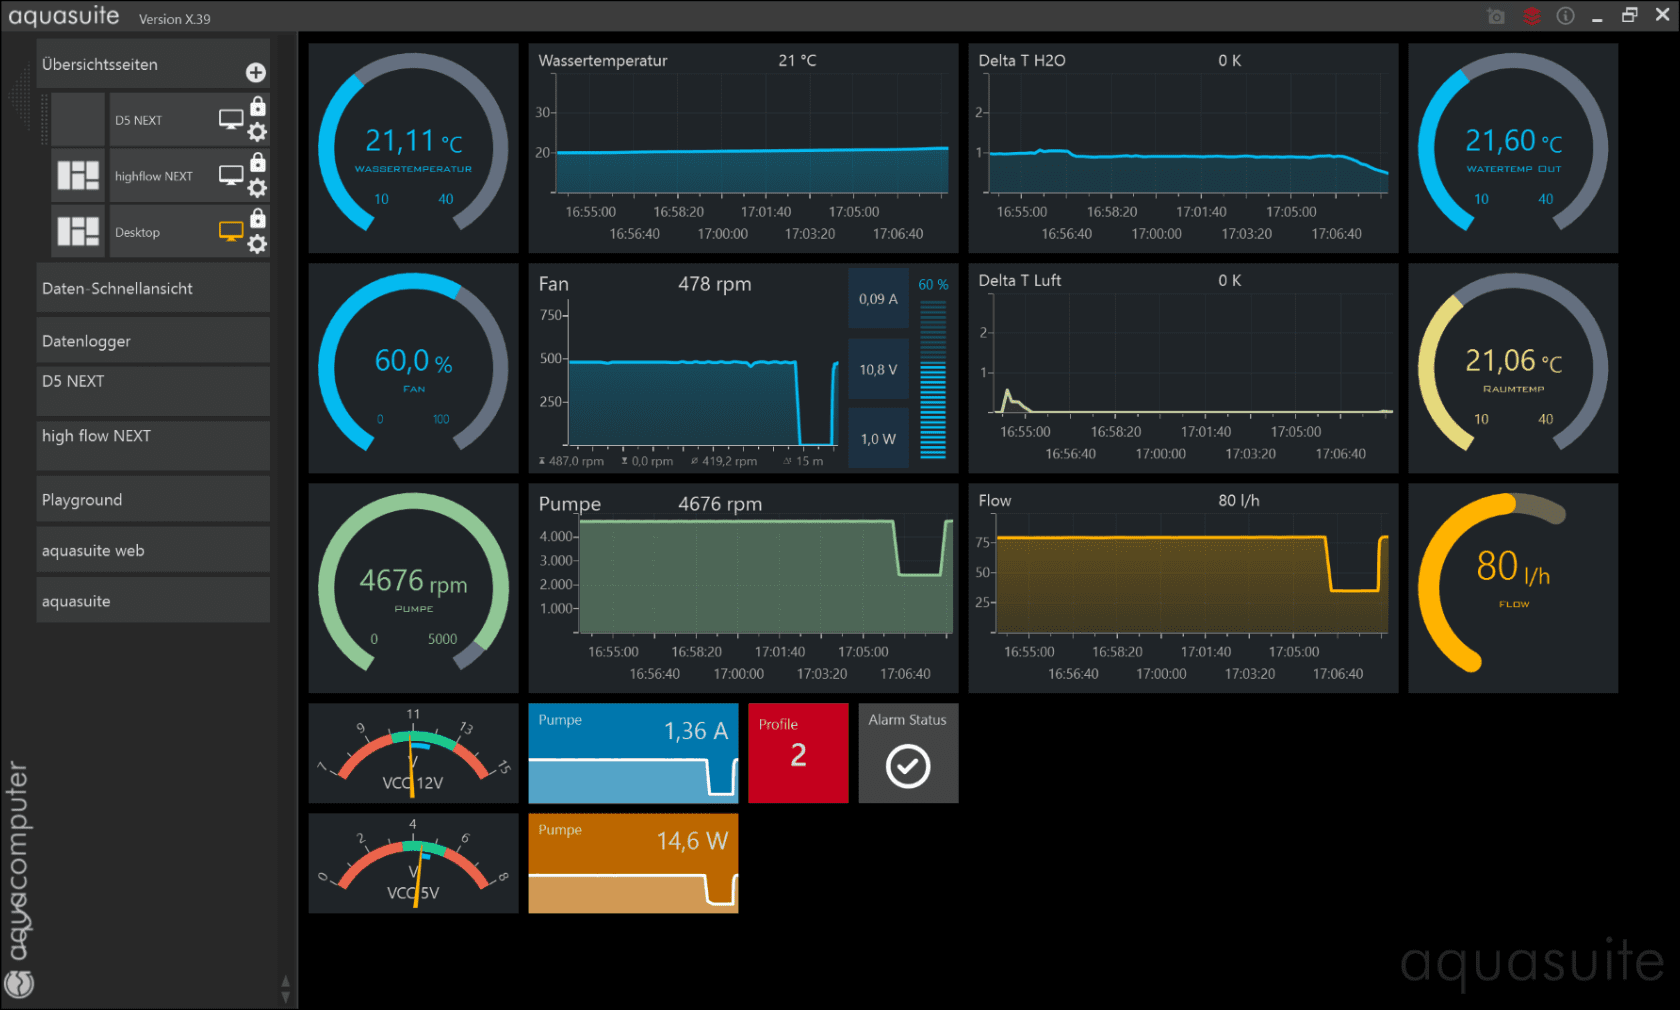Add a new overview page with plus icon
This screenshot has height=1010, width=1680.
tap(256, 72)
